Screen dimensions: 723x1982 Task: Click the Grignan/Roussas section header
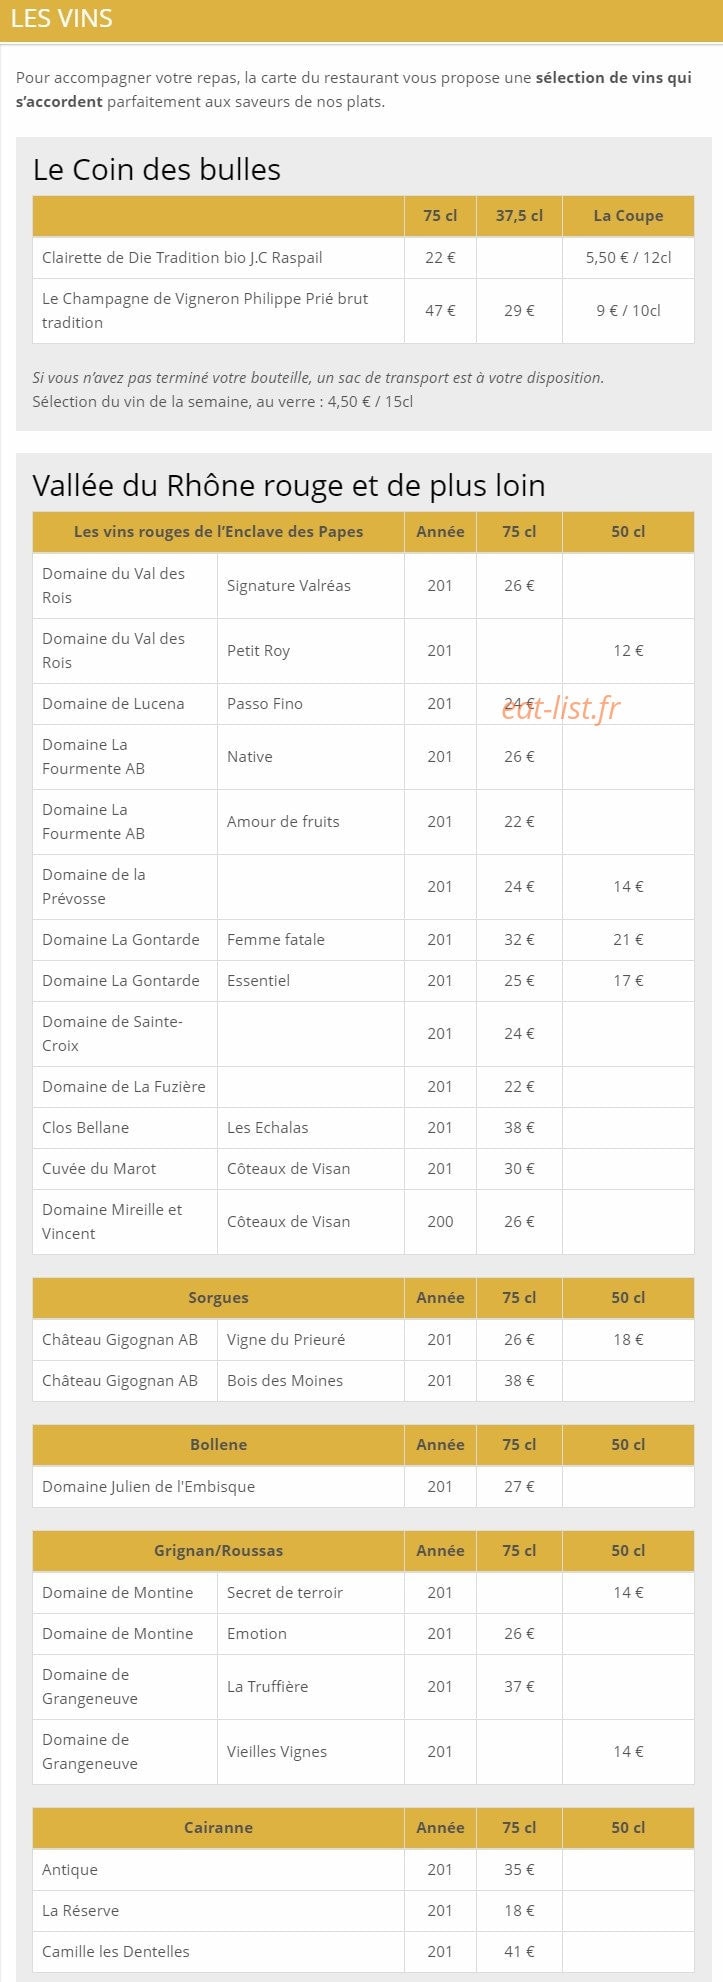[218, 1551]
